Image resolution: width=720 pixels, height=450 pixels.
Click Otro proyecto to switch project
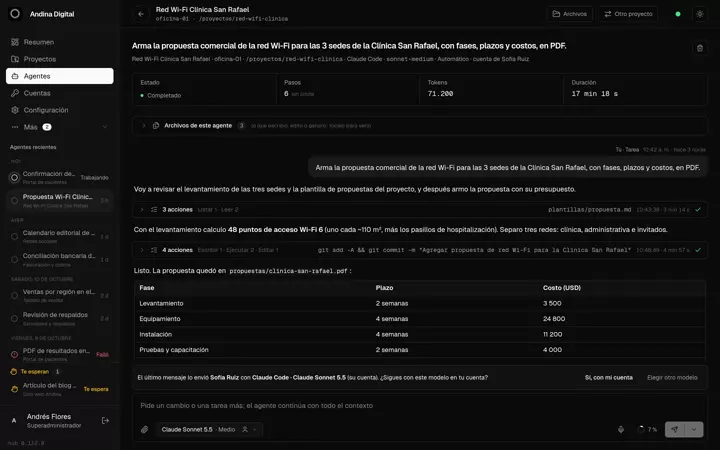click(628, 14)
